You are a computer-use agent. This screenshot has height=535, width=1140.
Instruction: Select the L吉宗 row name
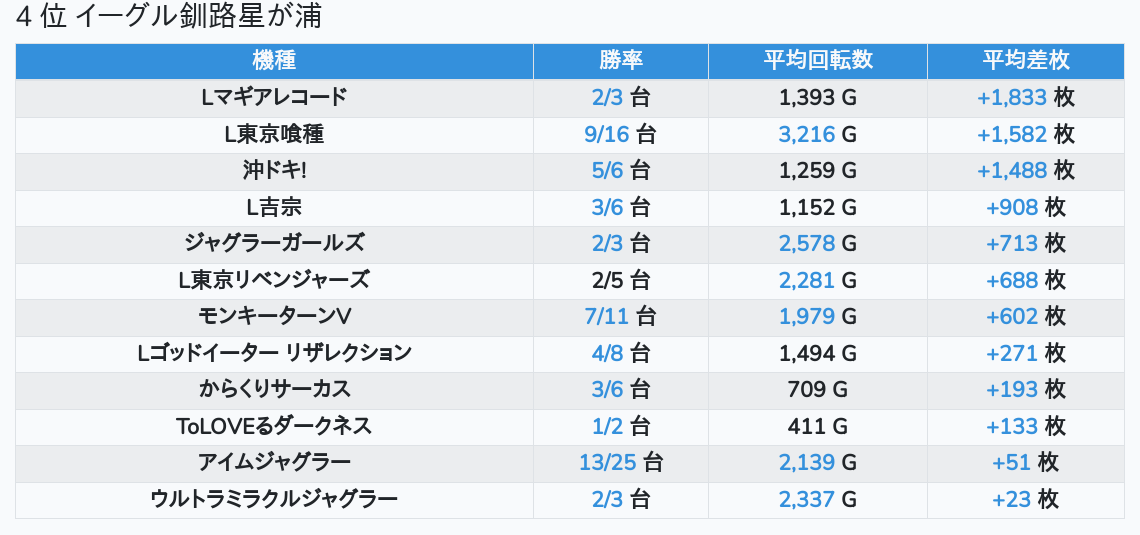(274, 207)
